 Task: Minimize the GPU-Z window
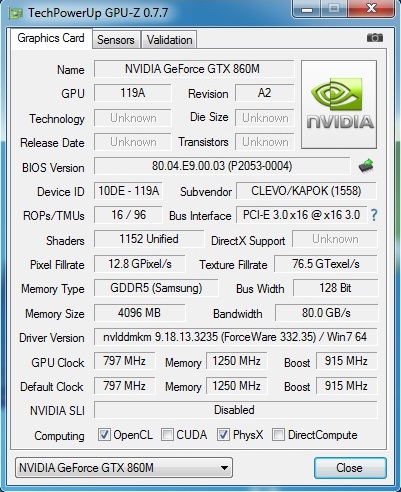[307, 8]
